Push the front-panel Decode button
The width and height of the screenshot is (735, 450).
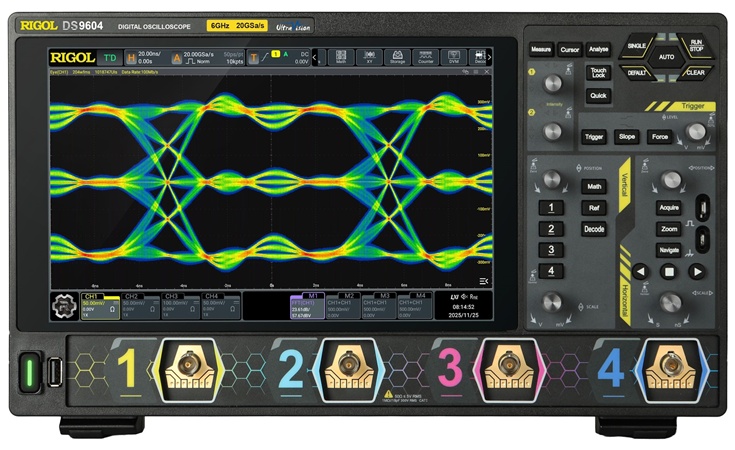[594, 229]
